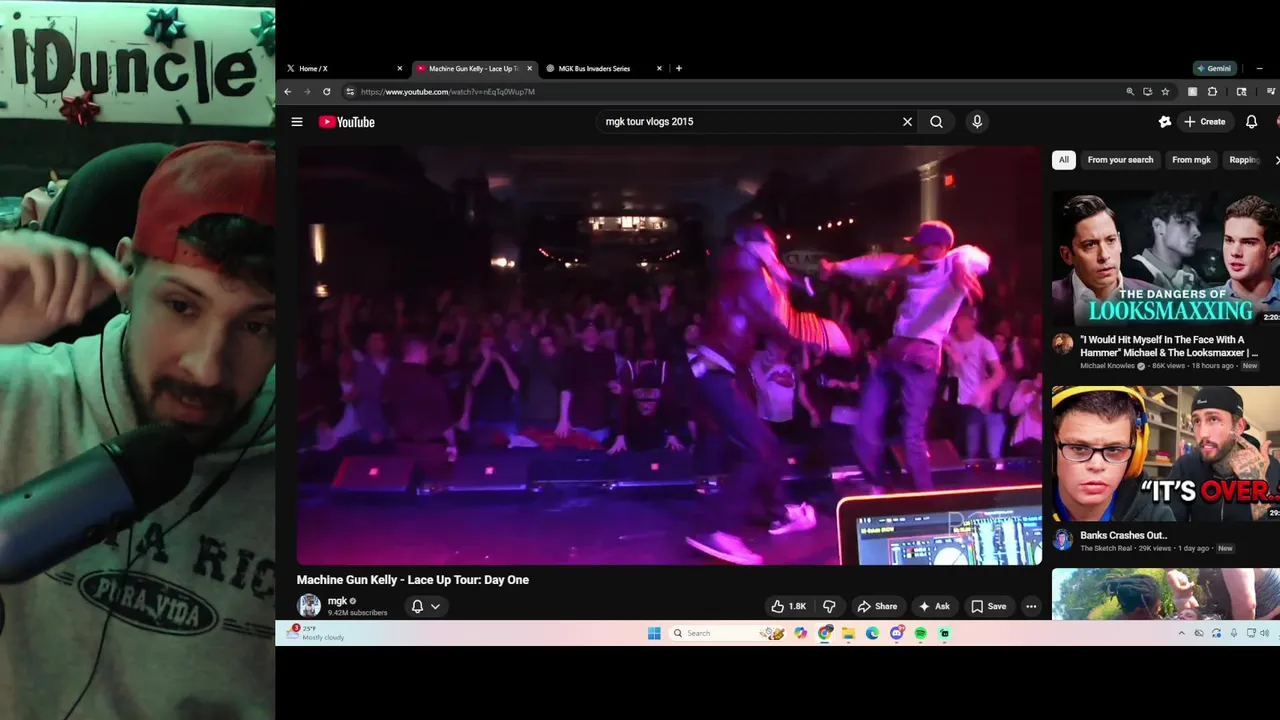
Task: Open 'Banks Crashes Out..' video title
Action: [x=1124, y=535]
